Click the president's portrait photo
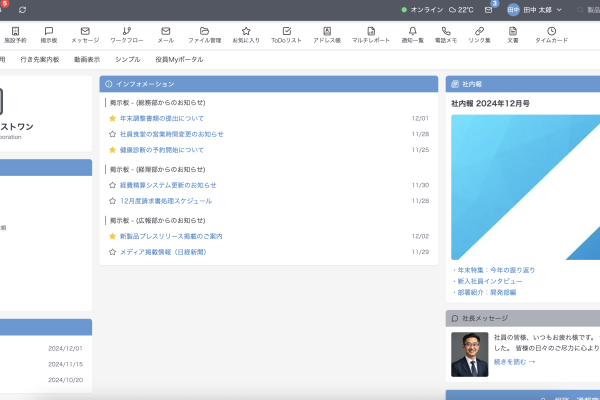The width and height of the screenshot is (600, 400). pos(470,354)
